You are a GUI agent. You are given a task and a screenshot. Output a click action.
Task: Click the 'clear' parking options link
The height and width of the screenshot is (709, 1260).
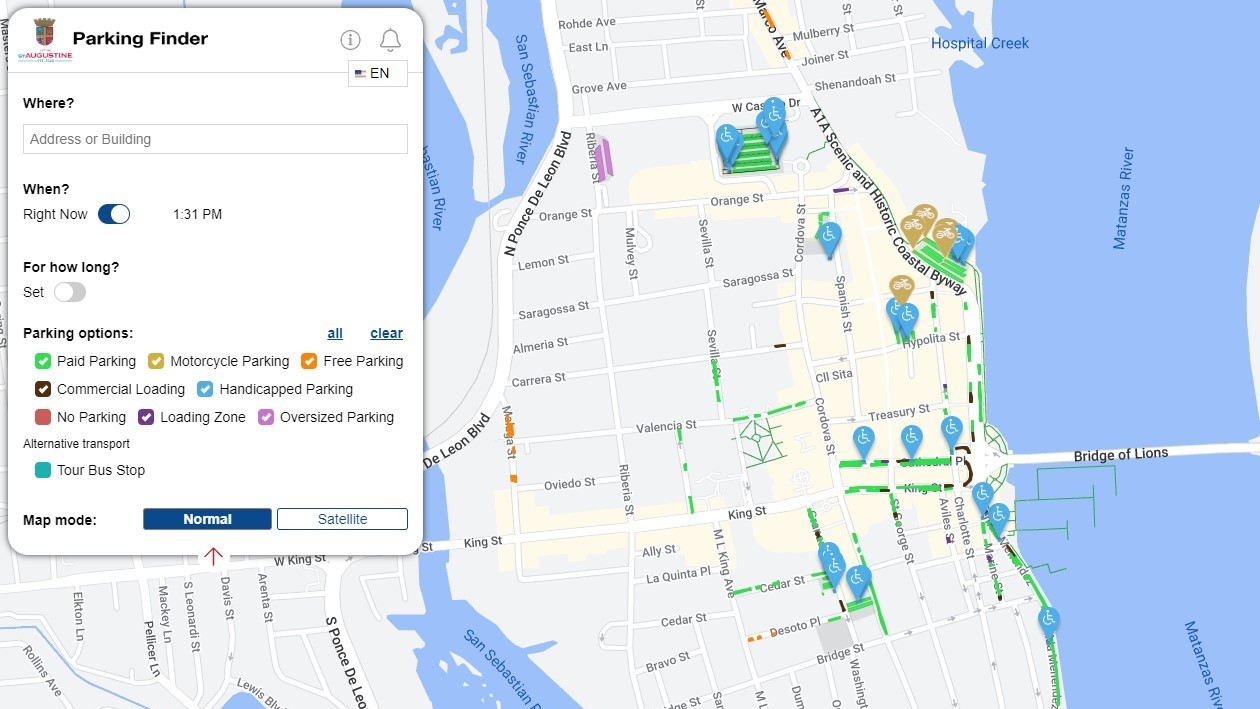tap(386, 333)
